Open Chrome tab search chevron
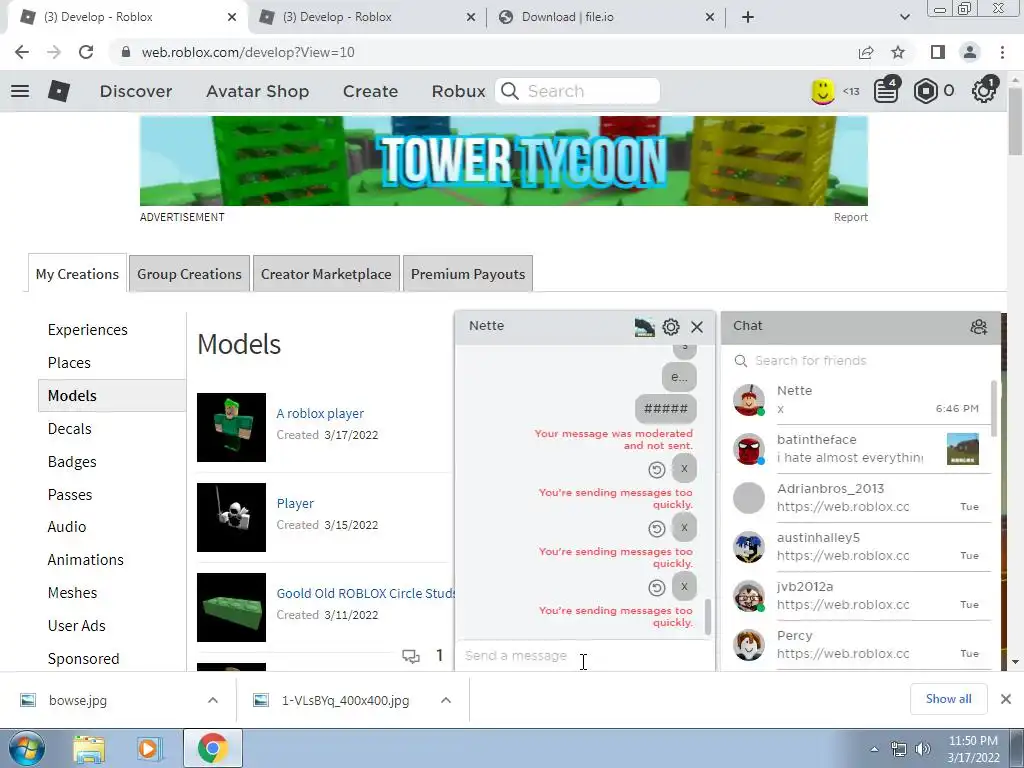The image size is (1024, 768). tap(904, 17)
